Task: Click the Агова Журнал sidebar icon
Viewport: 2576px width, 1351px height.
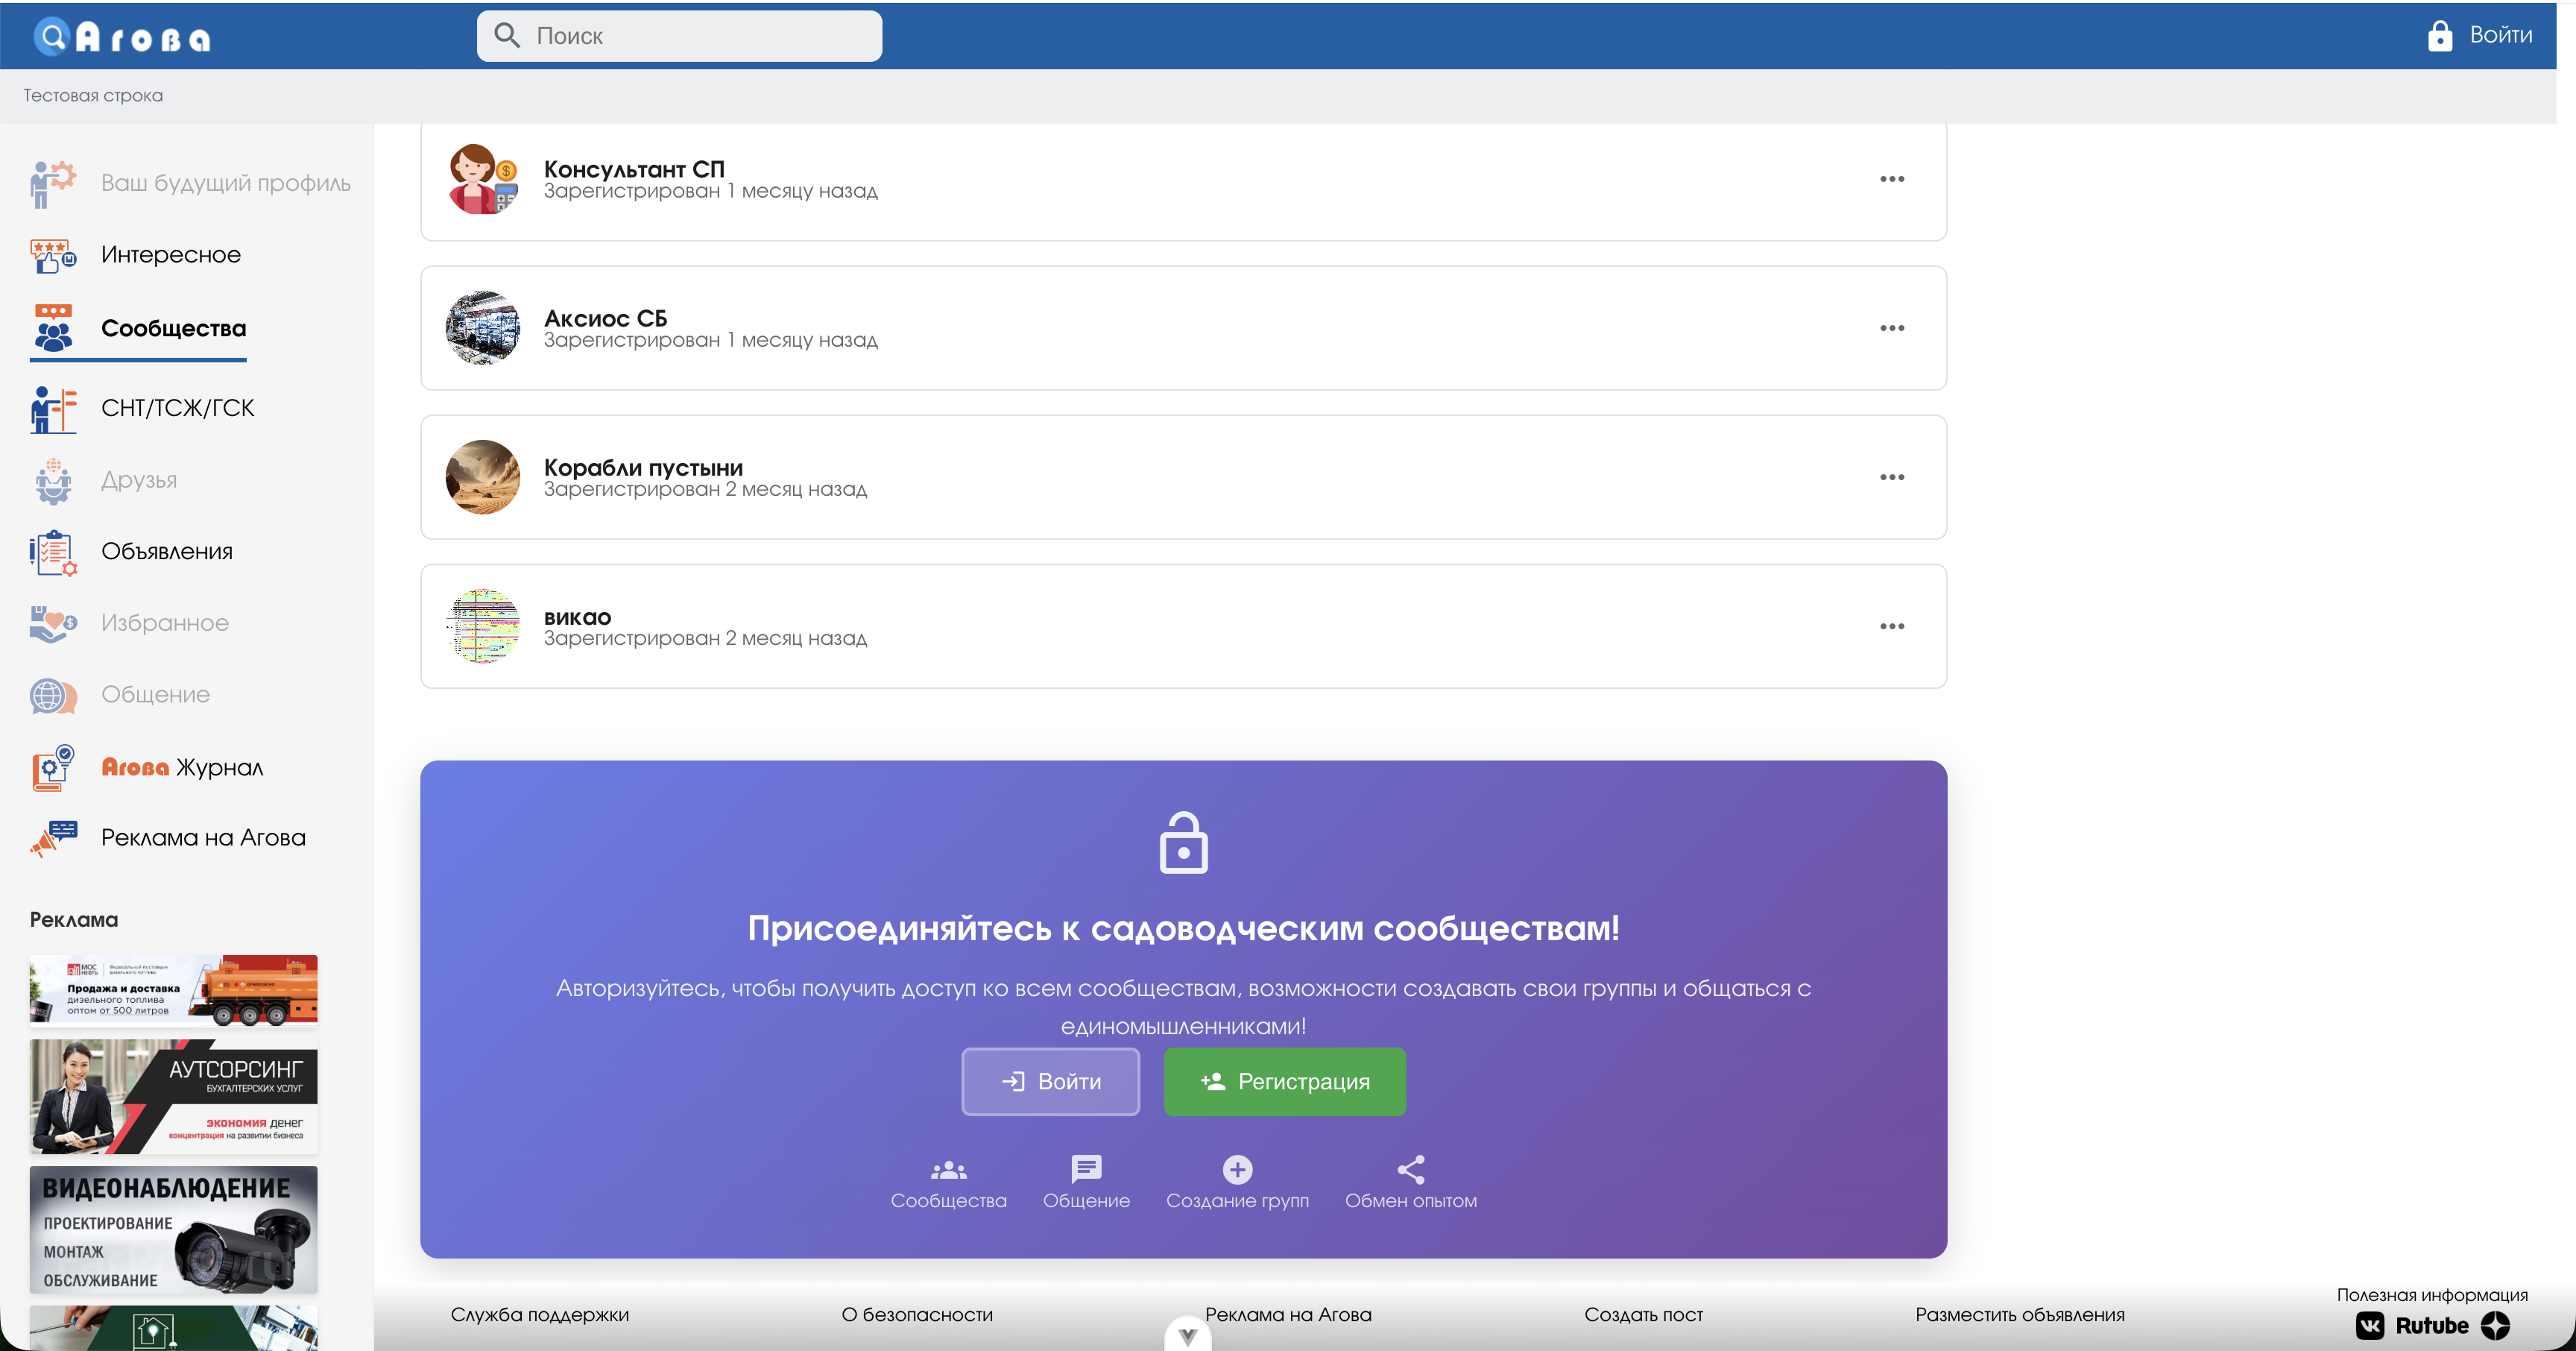Action: point(53,768)
